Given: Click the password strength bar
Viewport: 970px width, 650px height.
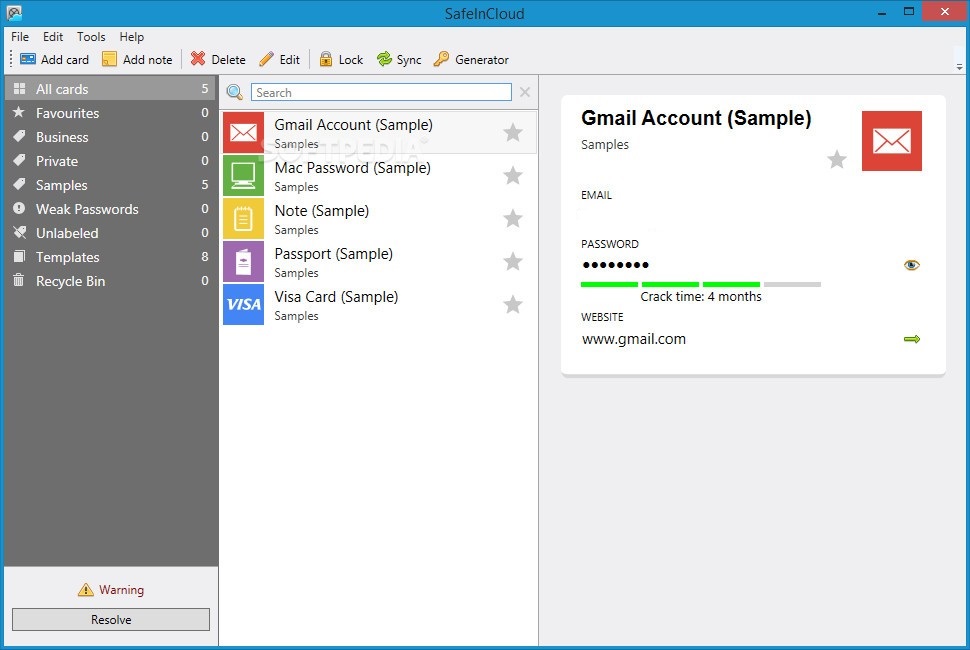Looking at the screenshot, I should [x=701, y=284].
